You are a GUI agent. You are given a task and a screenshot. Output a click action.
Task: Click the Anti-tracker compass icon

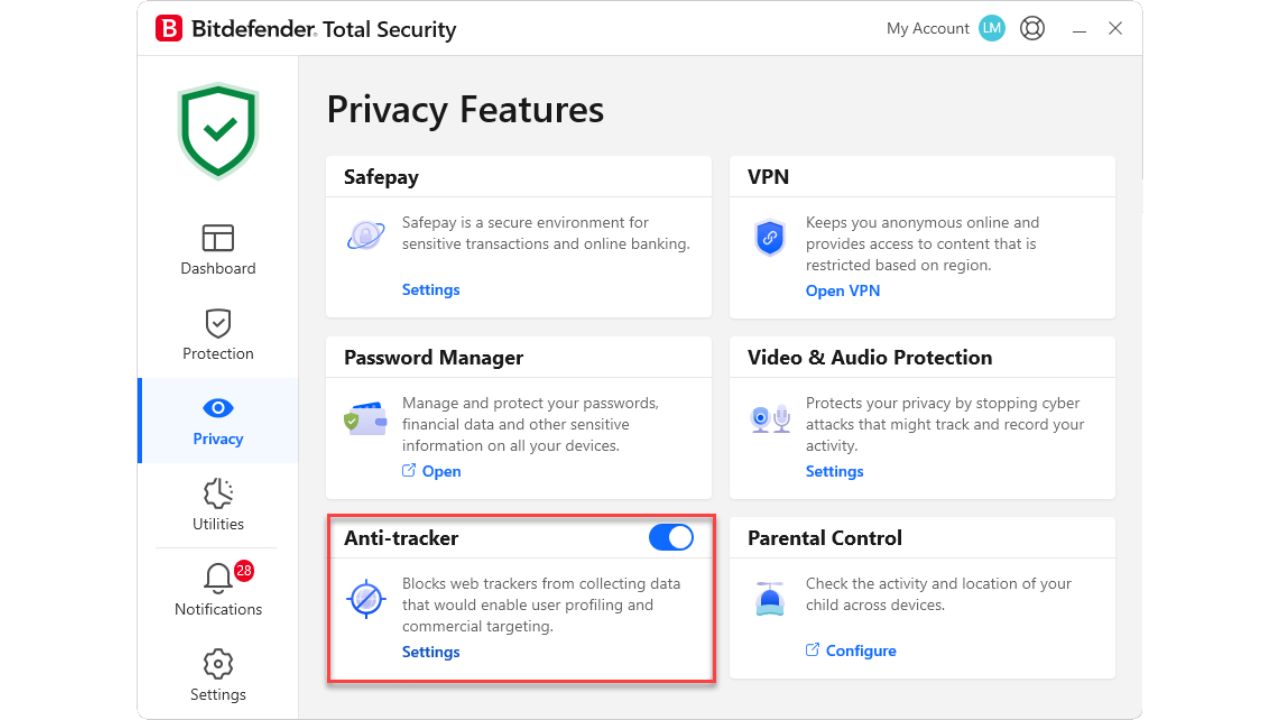coord(366,599)
